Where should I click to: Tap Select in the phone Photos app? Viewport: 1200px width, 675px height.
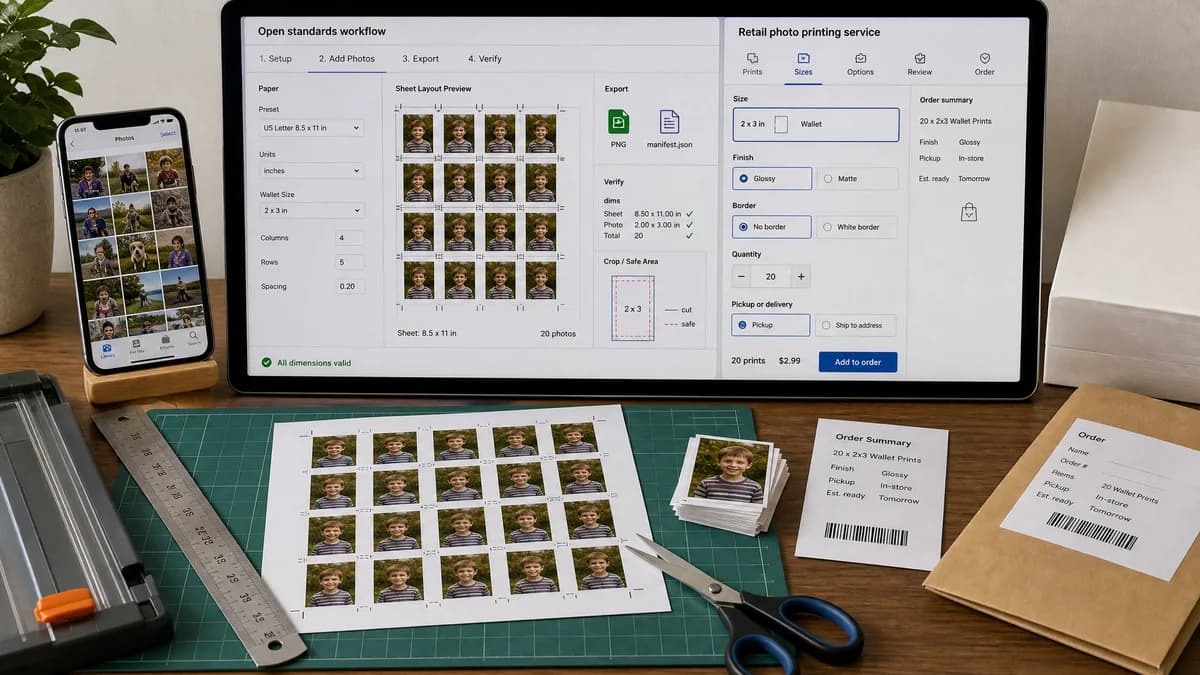pyautogui.click(x=167, y=134)
